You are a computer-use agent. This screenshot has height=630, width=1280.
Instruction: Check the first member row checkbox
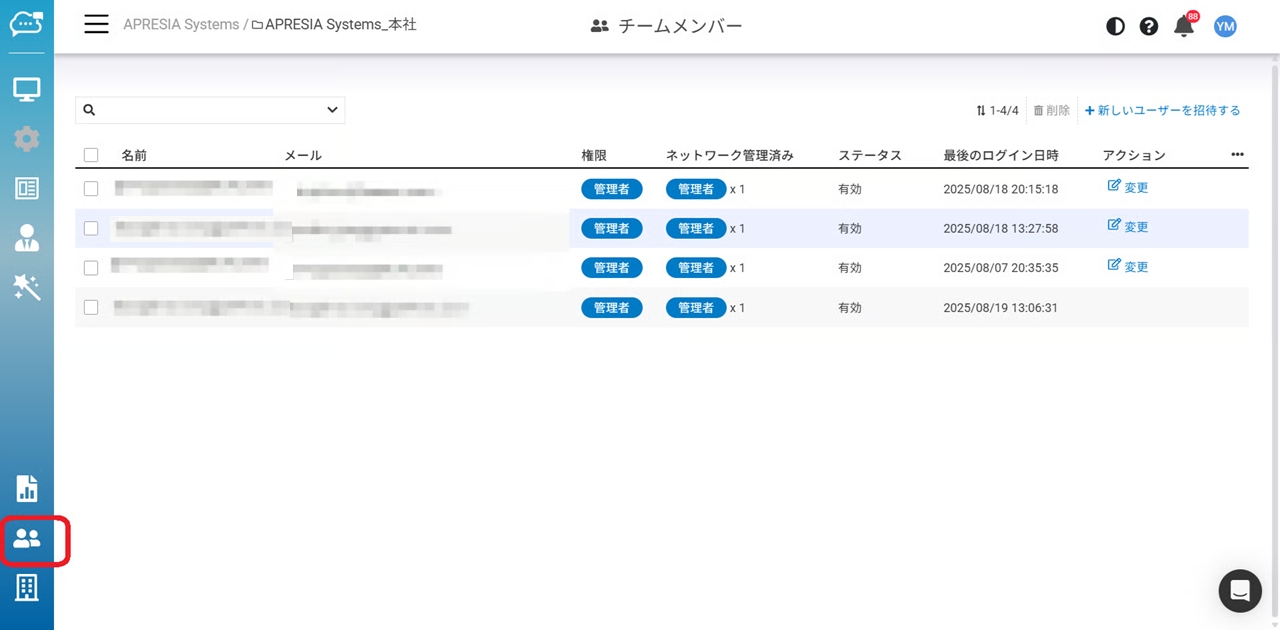coord(91,188)
